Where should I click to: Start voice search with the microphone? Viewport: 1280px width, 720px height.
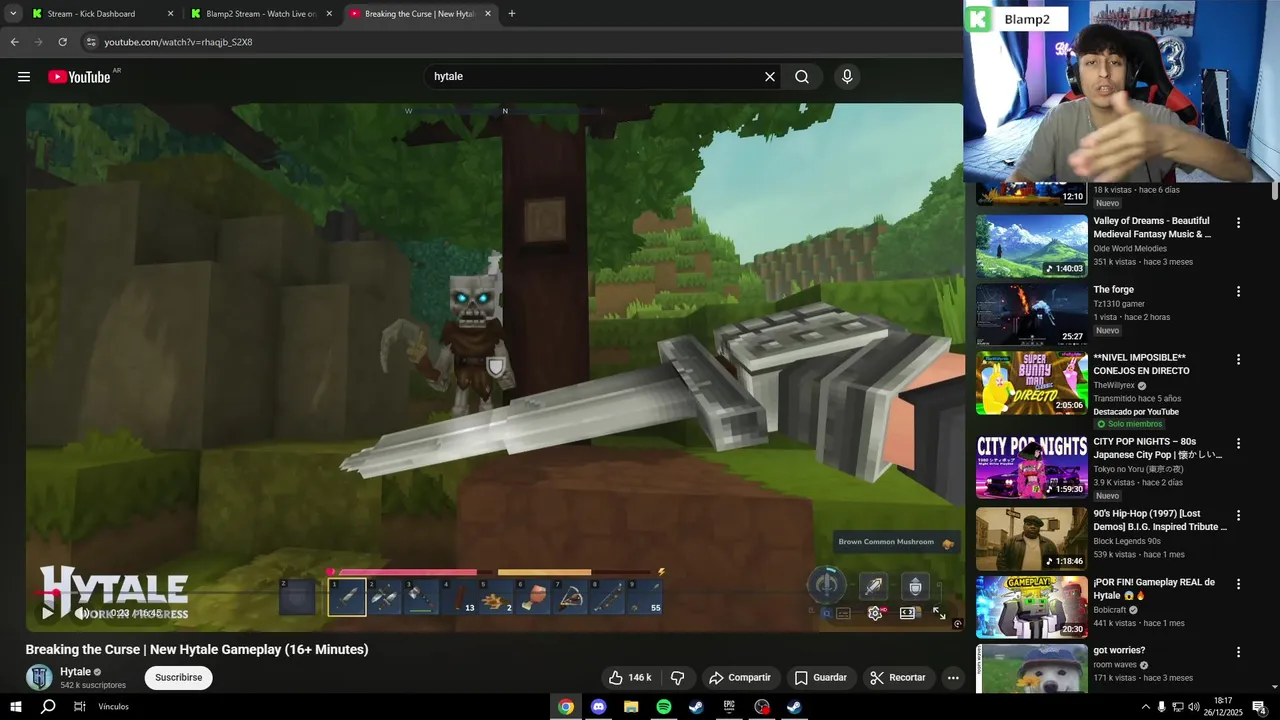(847, 77)
